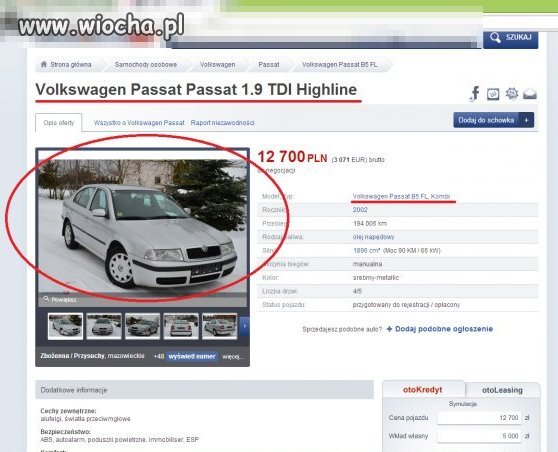Click the Dodatkowe informacje header

click(205, 390)
